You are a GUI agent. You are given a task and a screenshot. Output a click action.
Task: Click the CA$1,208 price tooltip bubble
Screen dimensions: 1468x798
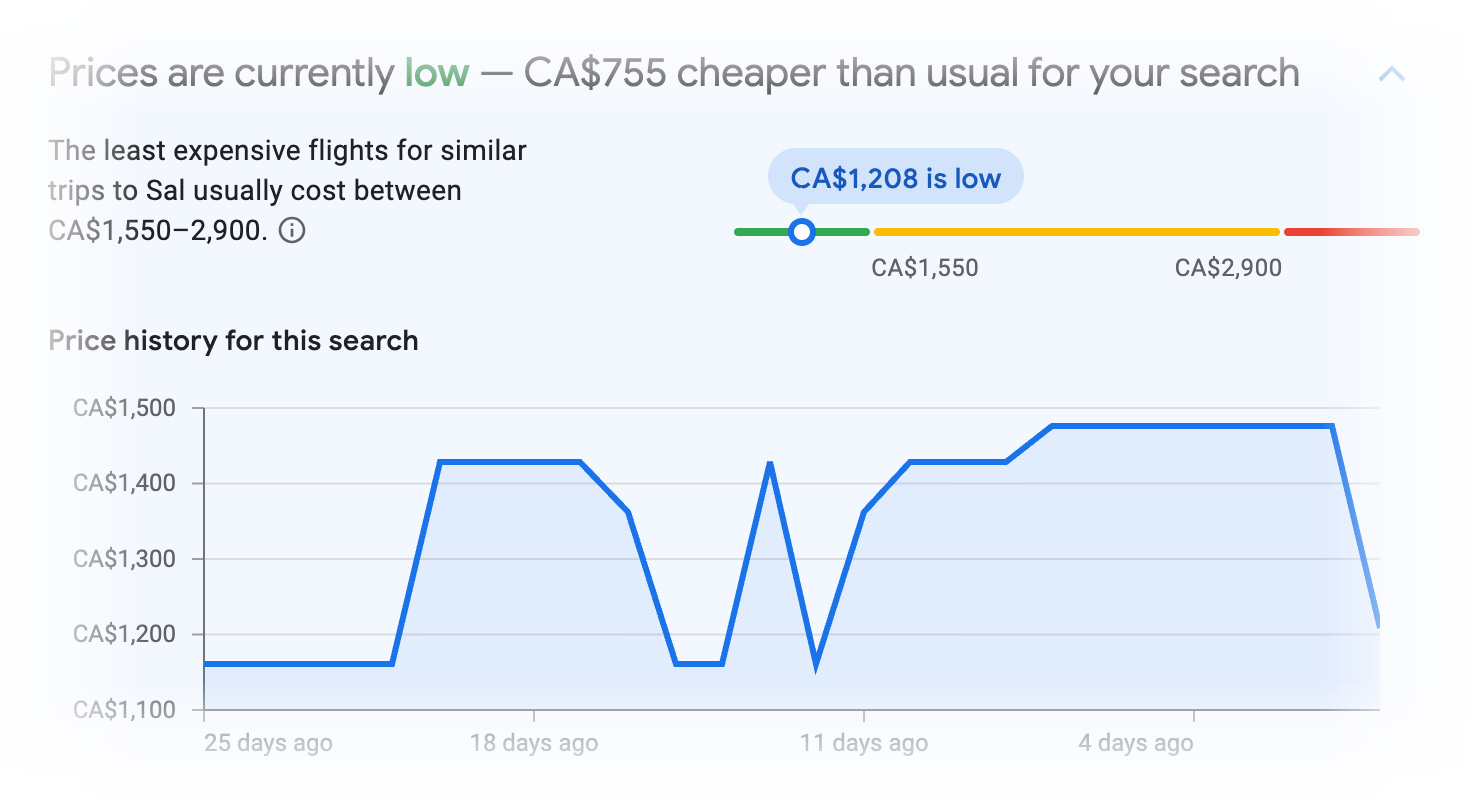pos(894,177)
